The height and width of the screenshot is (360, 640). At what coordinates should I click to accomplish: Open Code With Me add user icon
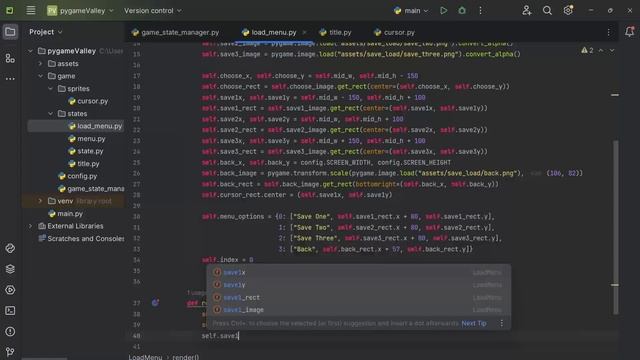click(527, 11)
